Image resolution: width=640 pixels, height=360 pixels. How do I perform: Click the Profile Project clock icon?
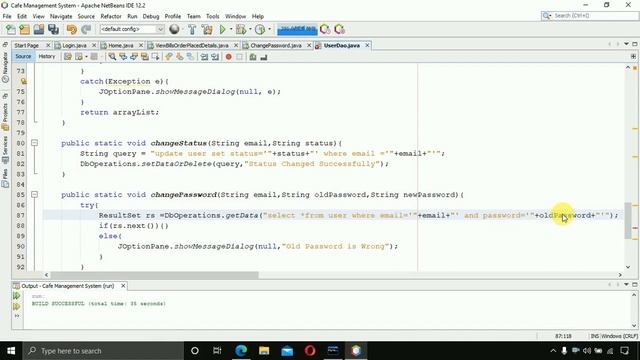pyautogui.click(x=260, y=29)
